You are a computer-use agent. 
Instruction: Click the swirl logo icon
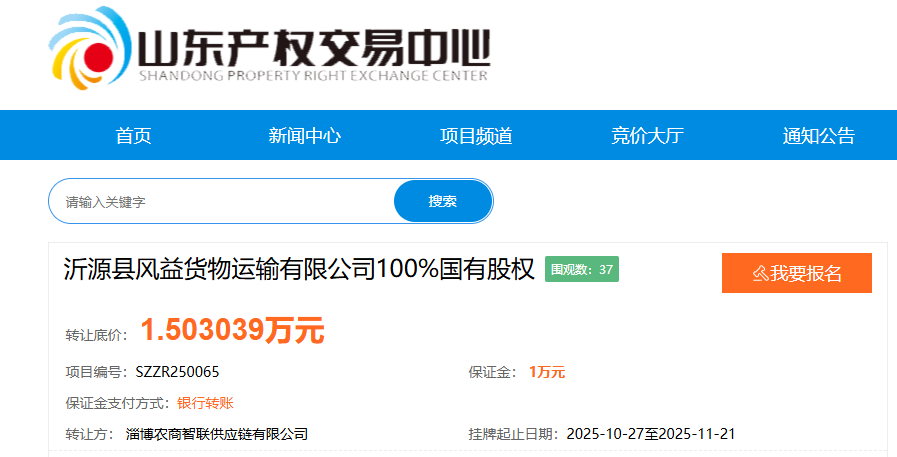click(x=90, y=48)
